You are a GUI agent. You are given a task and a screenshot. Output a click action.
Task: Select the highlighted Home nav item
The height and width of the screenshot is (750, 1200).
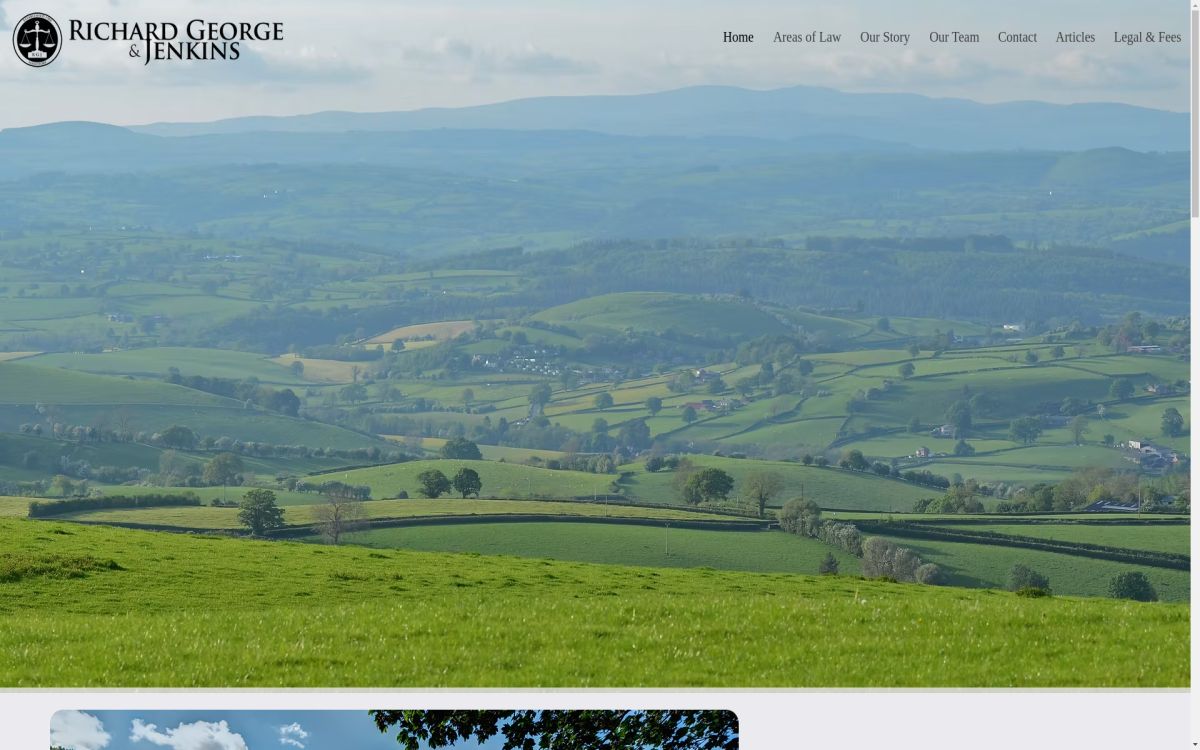(738, 37)
